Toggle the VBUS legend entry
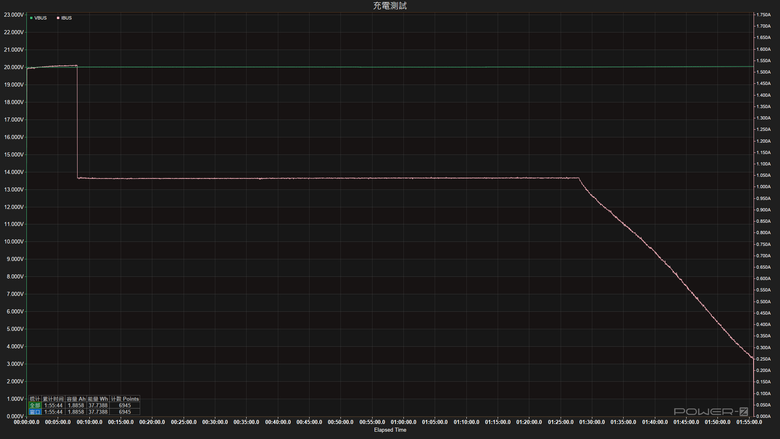The image size is (780, 439). point(38,18)
